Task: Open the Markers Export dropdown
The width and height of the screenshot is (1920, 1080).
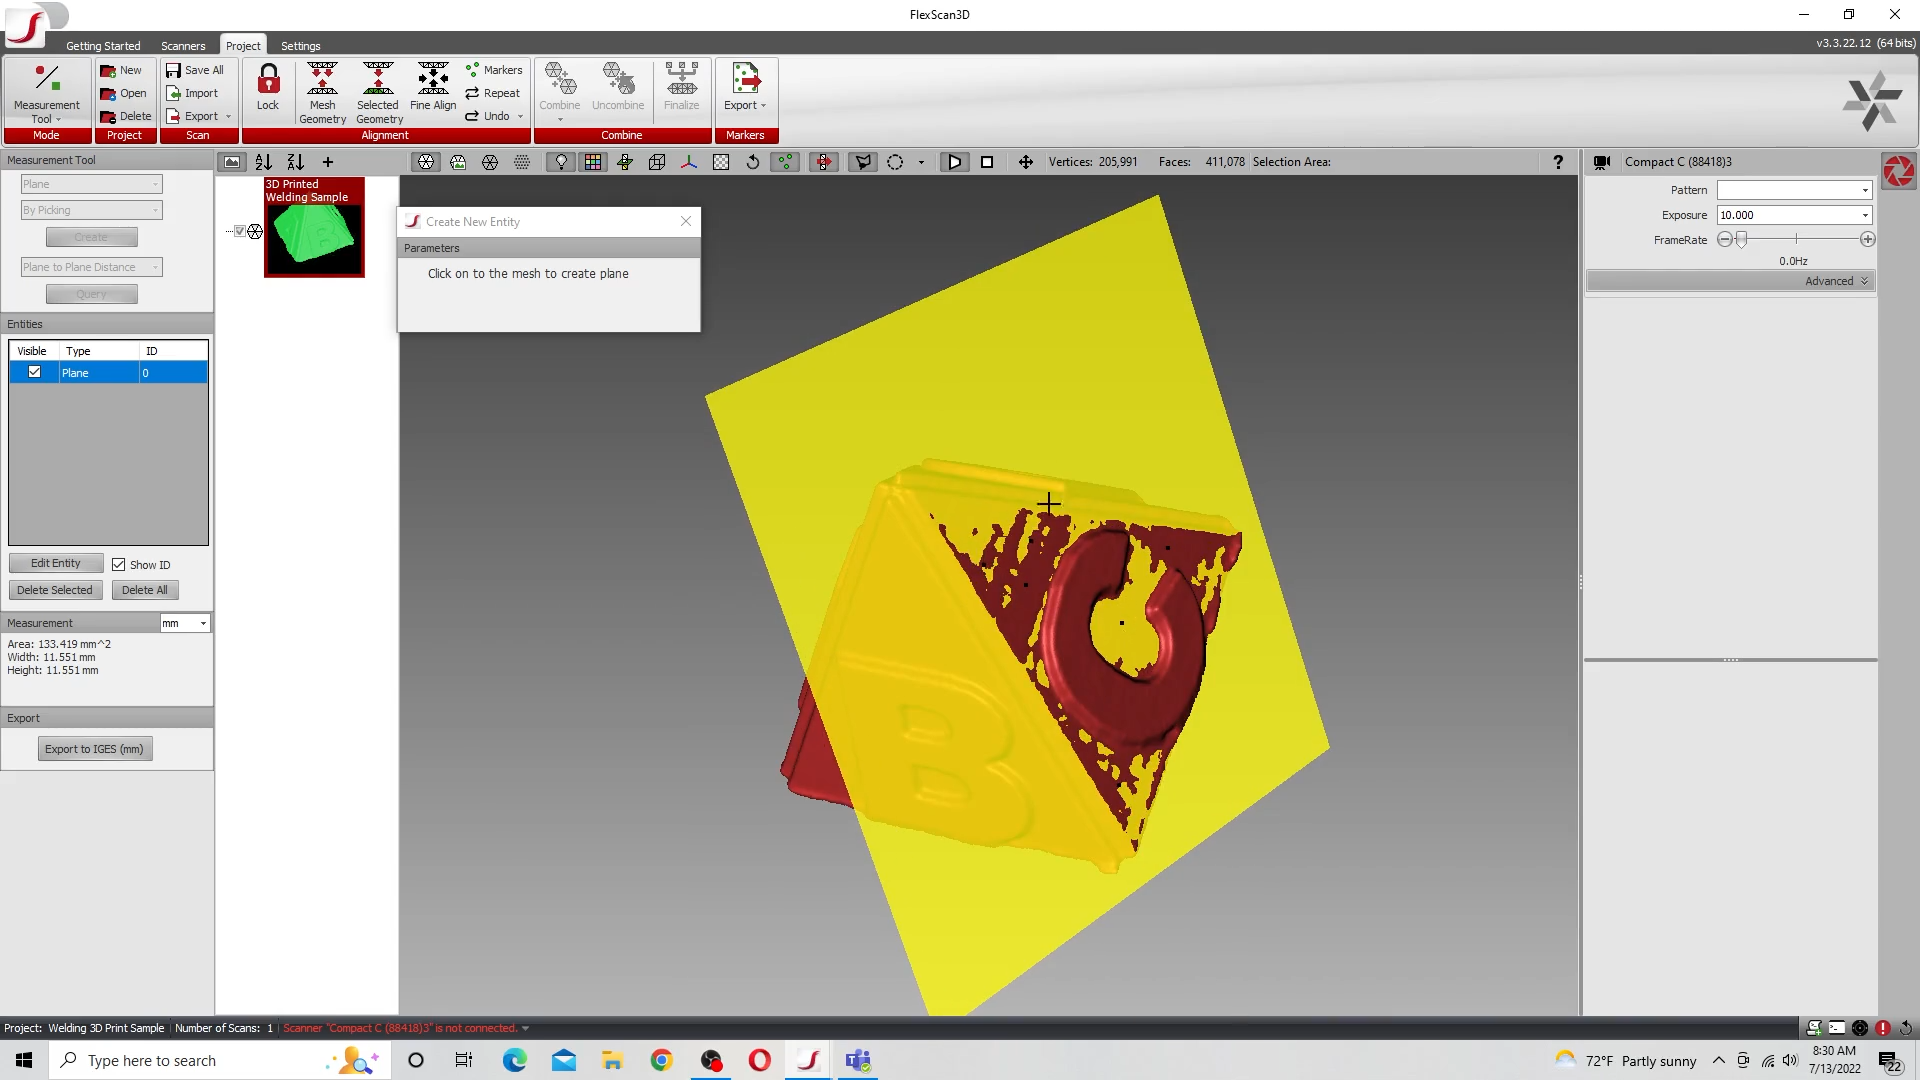Action: pyautogui.click(x=745, y=87)
